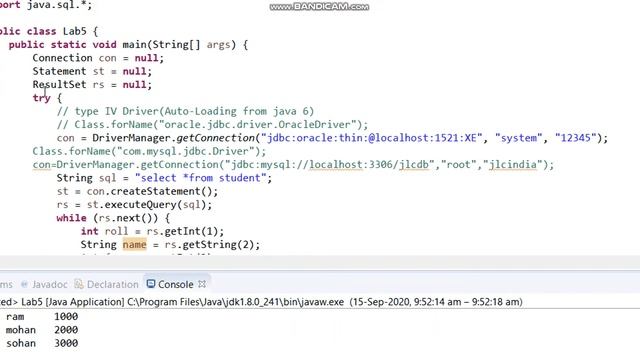Viewport: 640px width, 360px height.
Task: Click the "system" username string
Action: point(518,138)
